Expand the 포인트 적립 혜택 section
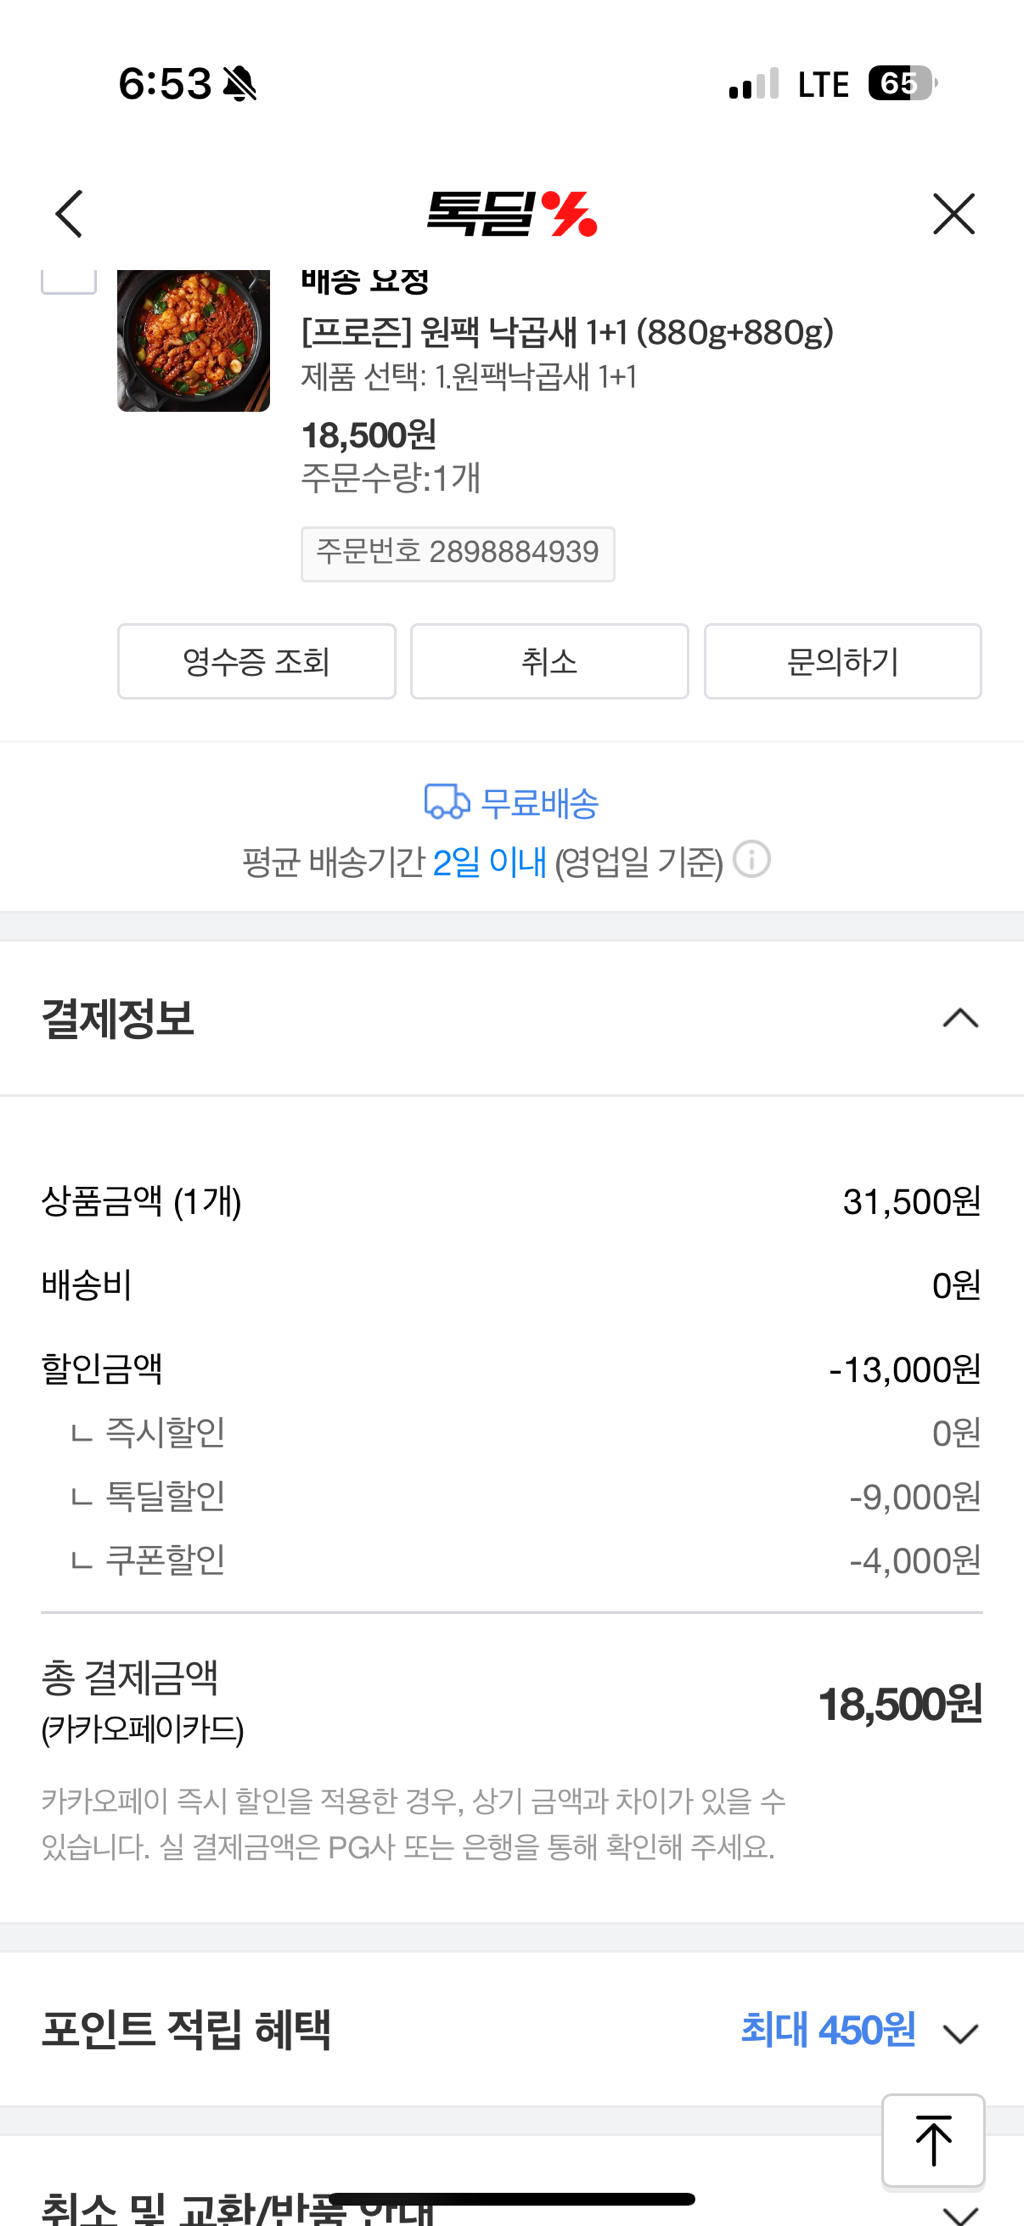Image resolution: width=1024 pixels, height=2226 pixels. click(x=960, y=2033)
